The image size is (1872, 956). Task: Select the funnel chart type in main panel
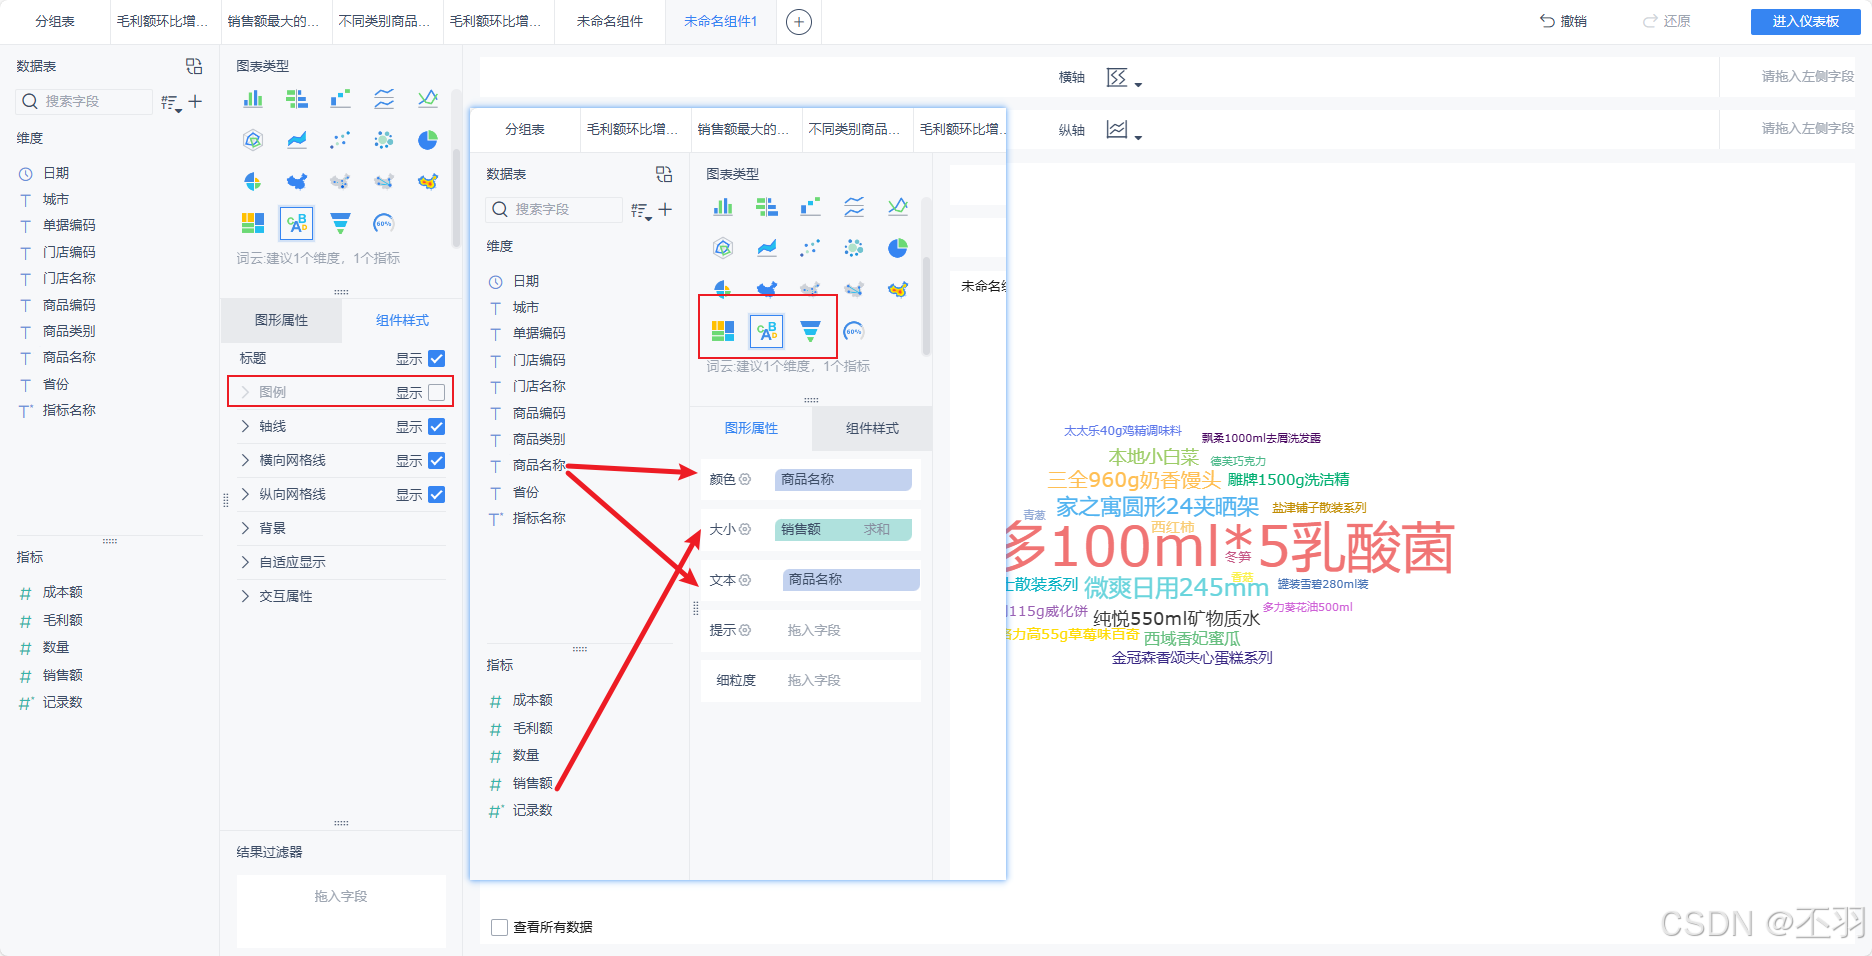[x=341, y=223]
